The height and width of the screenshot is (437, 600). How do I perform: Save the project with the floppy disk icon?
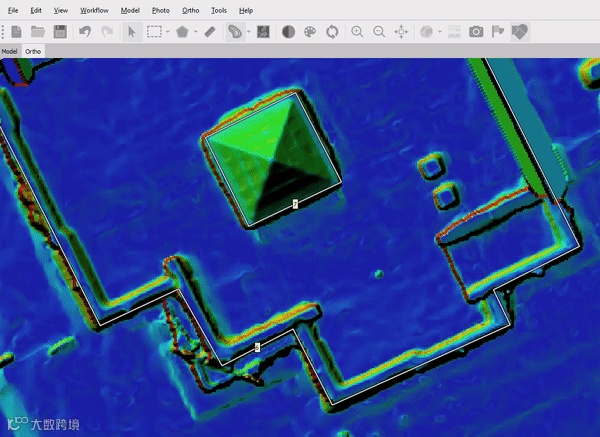tap(60, 32)
